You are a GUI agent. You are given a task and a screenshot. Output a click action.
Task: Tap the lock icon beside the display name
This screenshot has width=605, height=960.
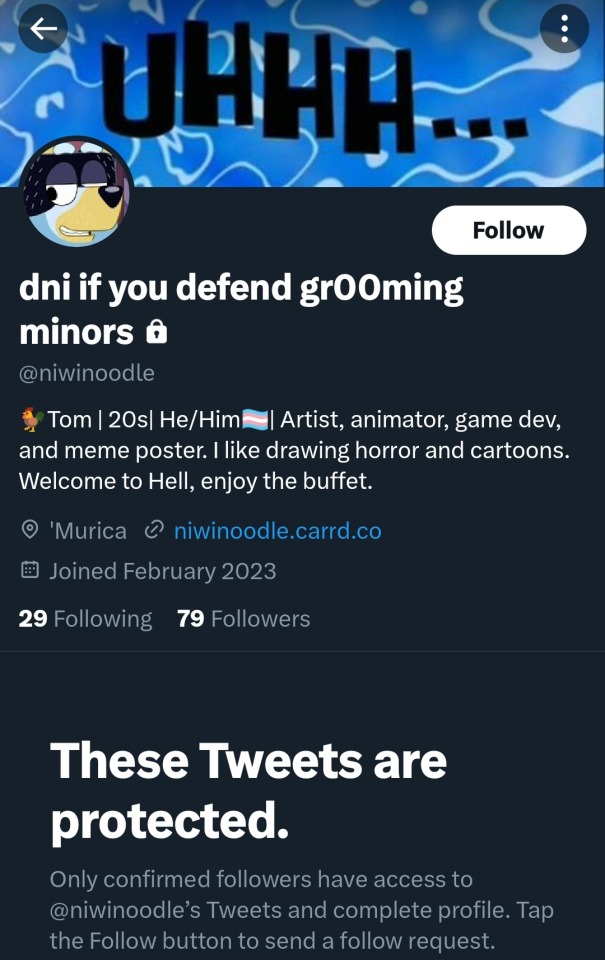(x=156, y=332)
